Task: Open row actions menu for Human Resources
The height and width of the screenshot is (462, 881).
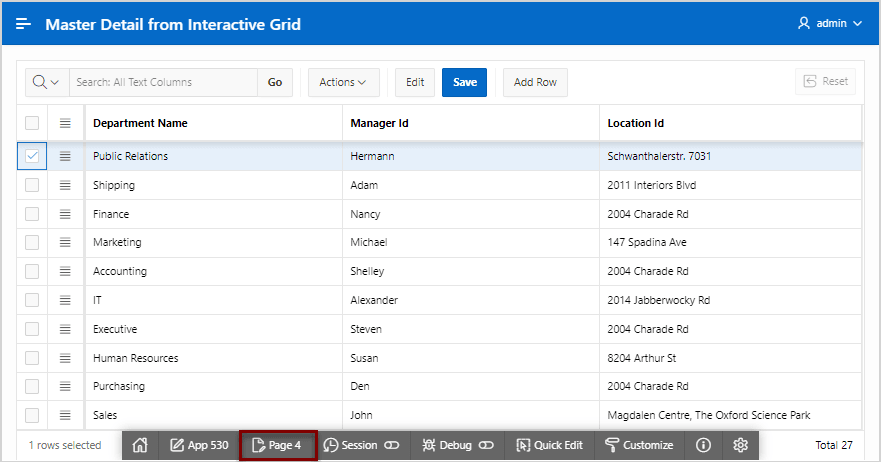Action: coord(65,358)
